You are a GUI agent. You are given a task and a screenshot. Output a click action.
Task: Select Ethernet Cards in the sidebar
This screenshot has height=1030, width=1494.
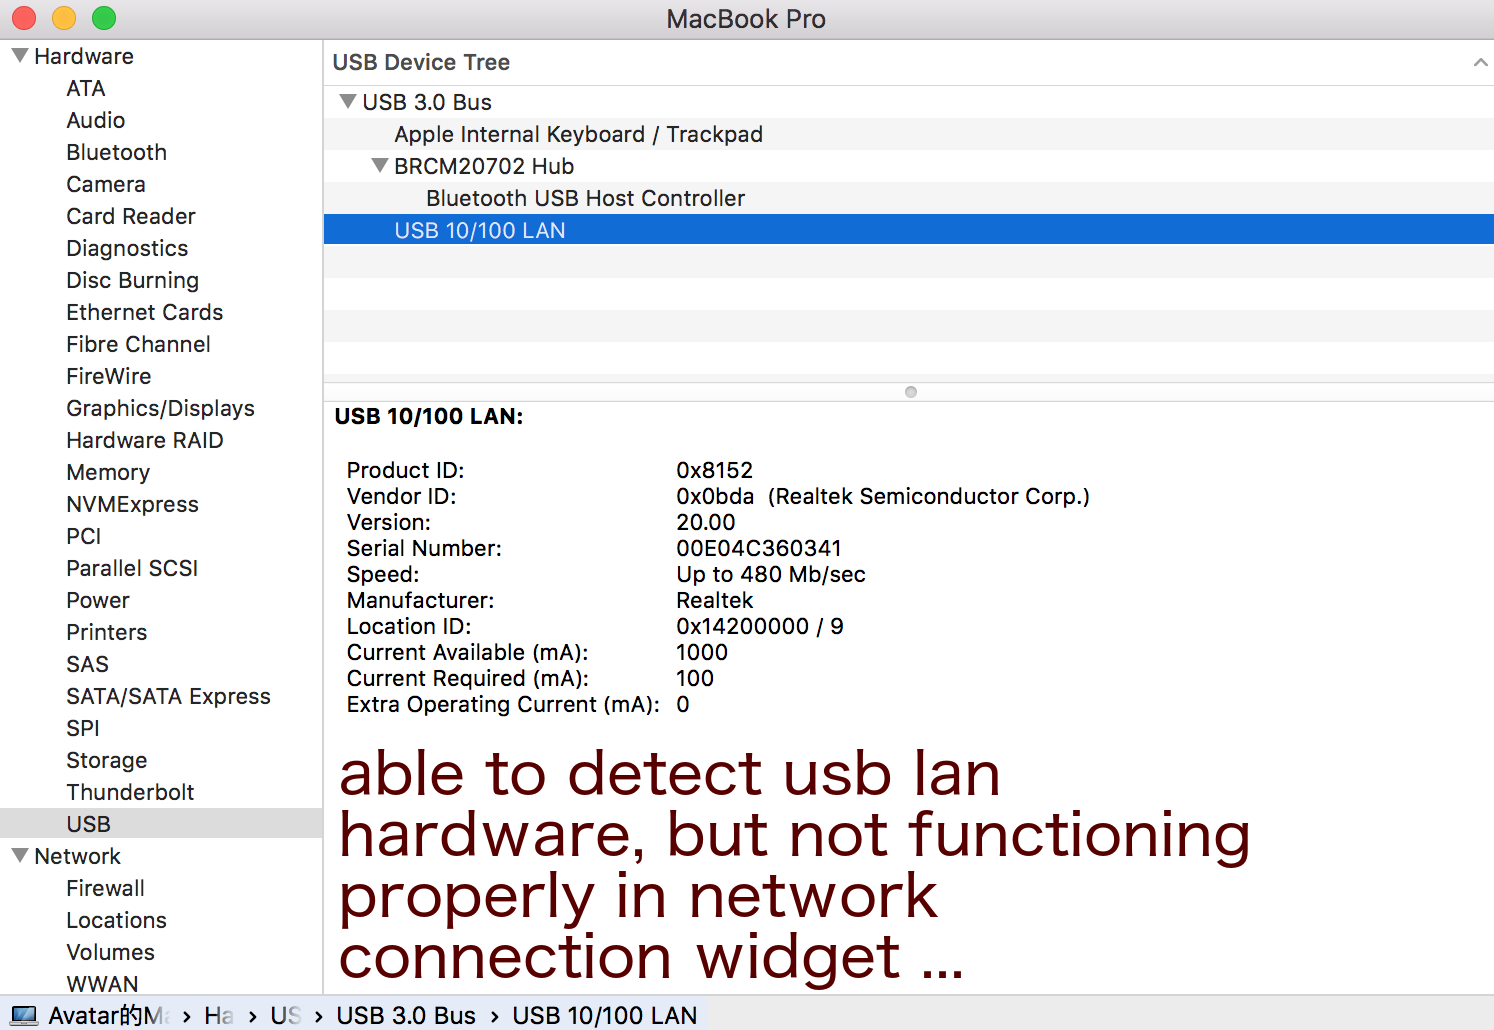(145, 312)
